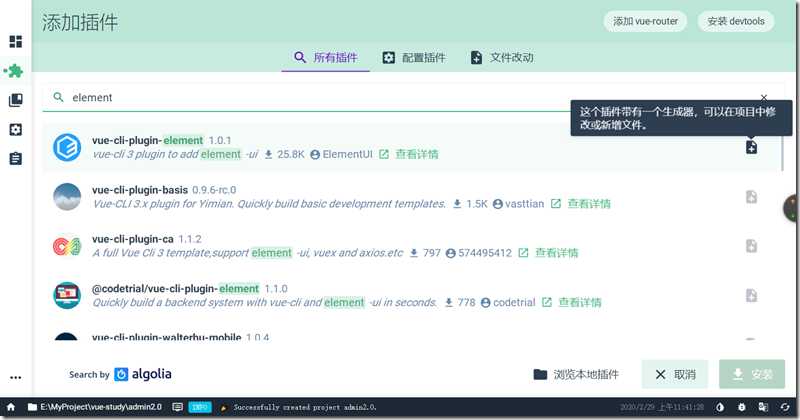The image size is (800, 420).
Task: Switch to 配置插件 tab
Action: 414,58
